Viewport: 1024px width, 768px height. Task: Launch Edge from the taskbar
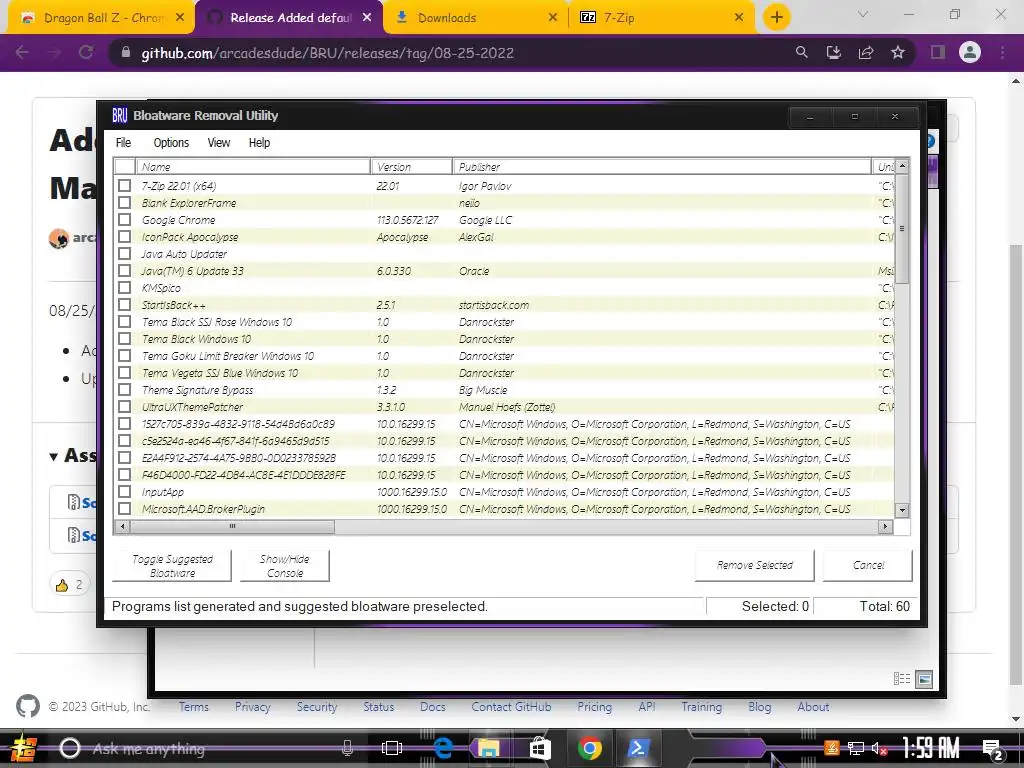click(443, 748)
